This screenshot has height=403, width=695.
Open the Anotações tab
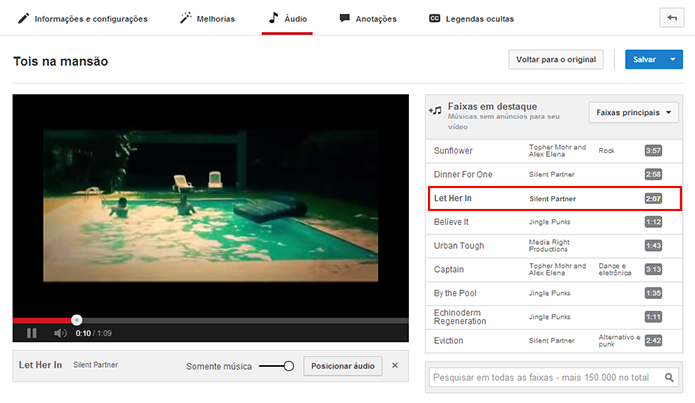[368, 19]
